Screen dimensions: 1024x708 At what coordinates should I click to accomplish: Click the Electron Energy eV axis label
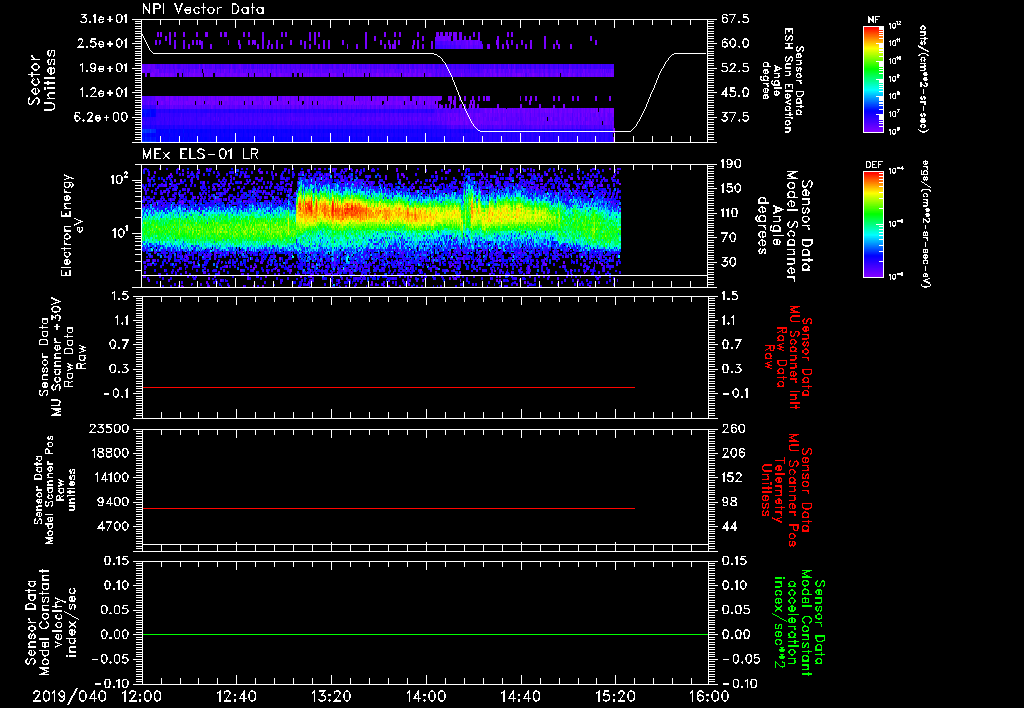(68, 225)
